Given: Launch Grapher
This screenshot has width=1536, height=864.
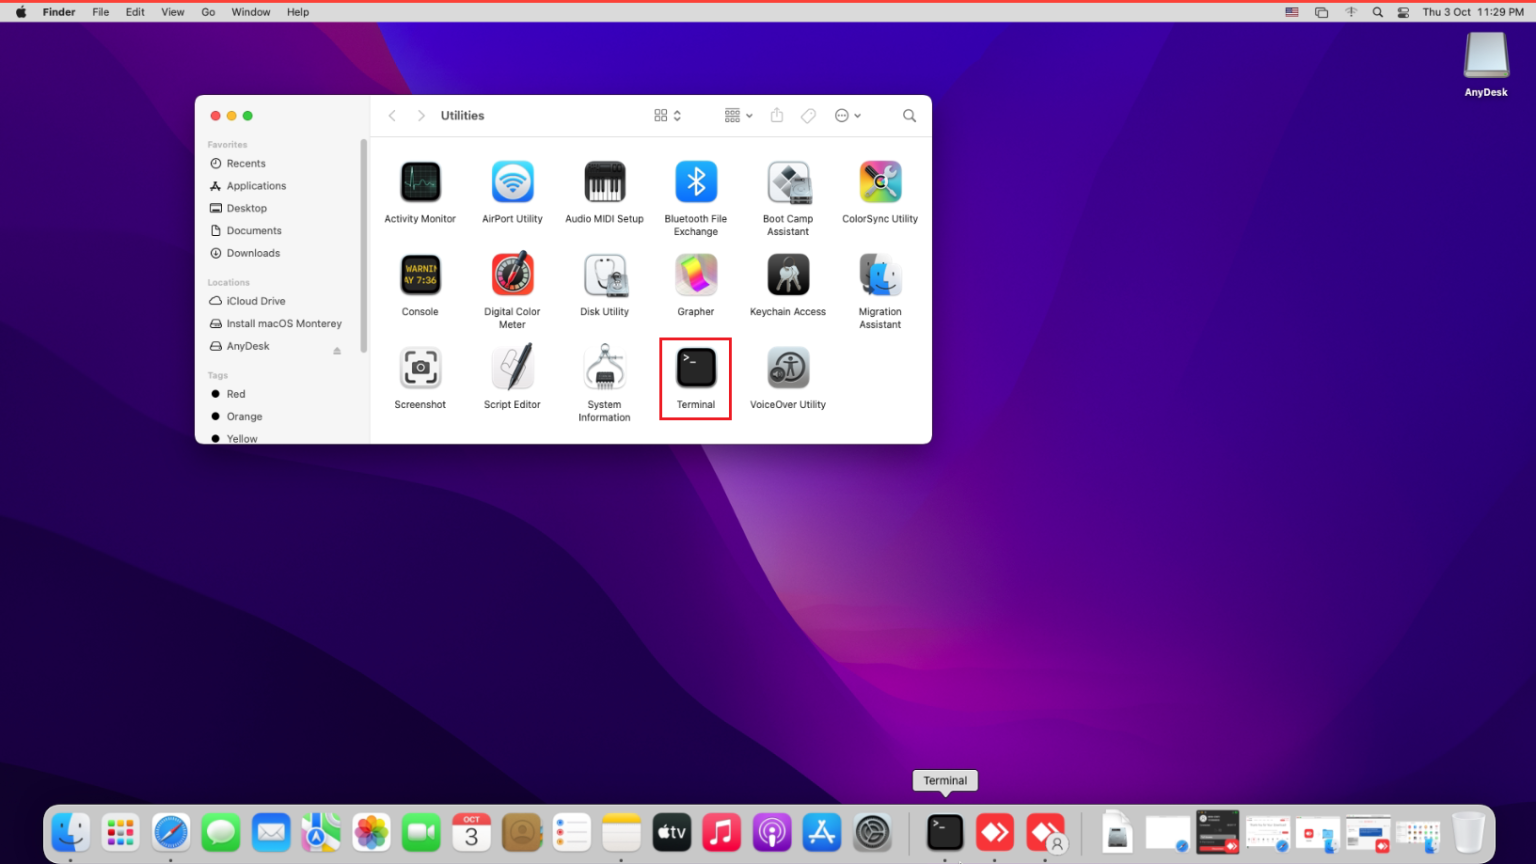Looking at the screenshot, I should [x=695, y=275].
